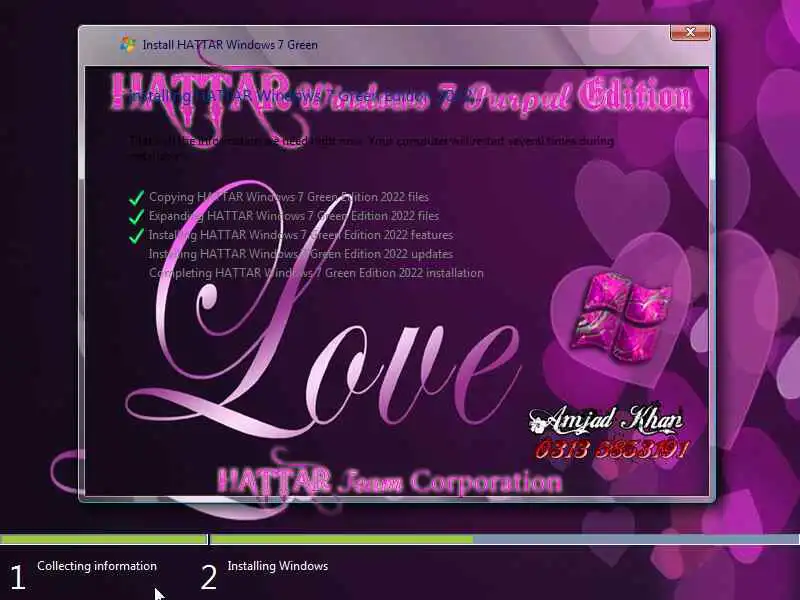Click the green checkmark beside 'Copying HATTAR' step
The image size is (800, 600).
click(x=136, y=197)
